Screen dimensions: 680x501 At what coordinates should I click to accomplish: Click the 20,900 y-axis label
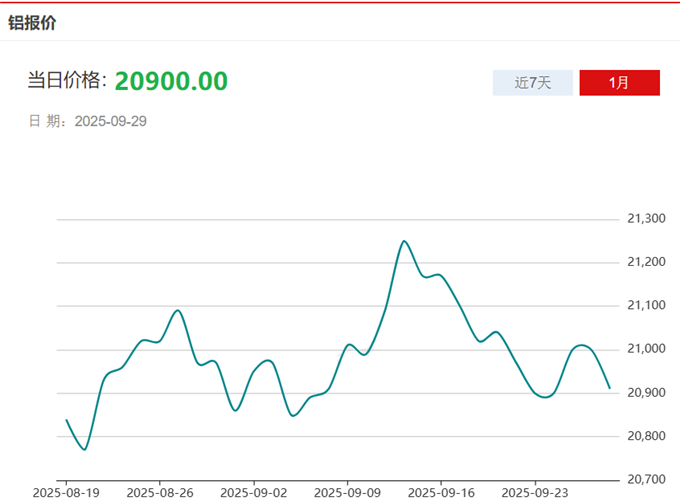tap(645, 392)
